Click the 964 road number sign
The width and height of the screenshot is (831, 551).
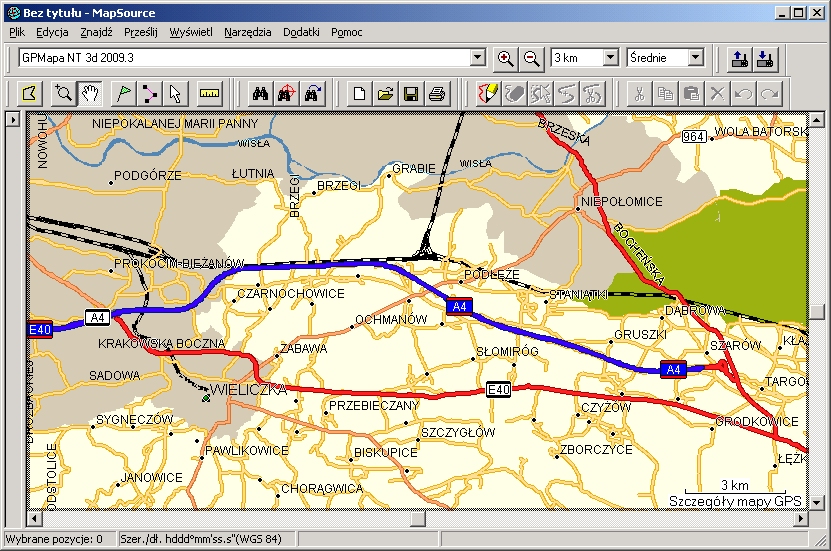[694, 137]
